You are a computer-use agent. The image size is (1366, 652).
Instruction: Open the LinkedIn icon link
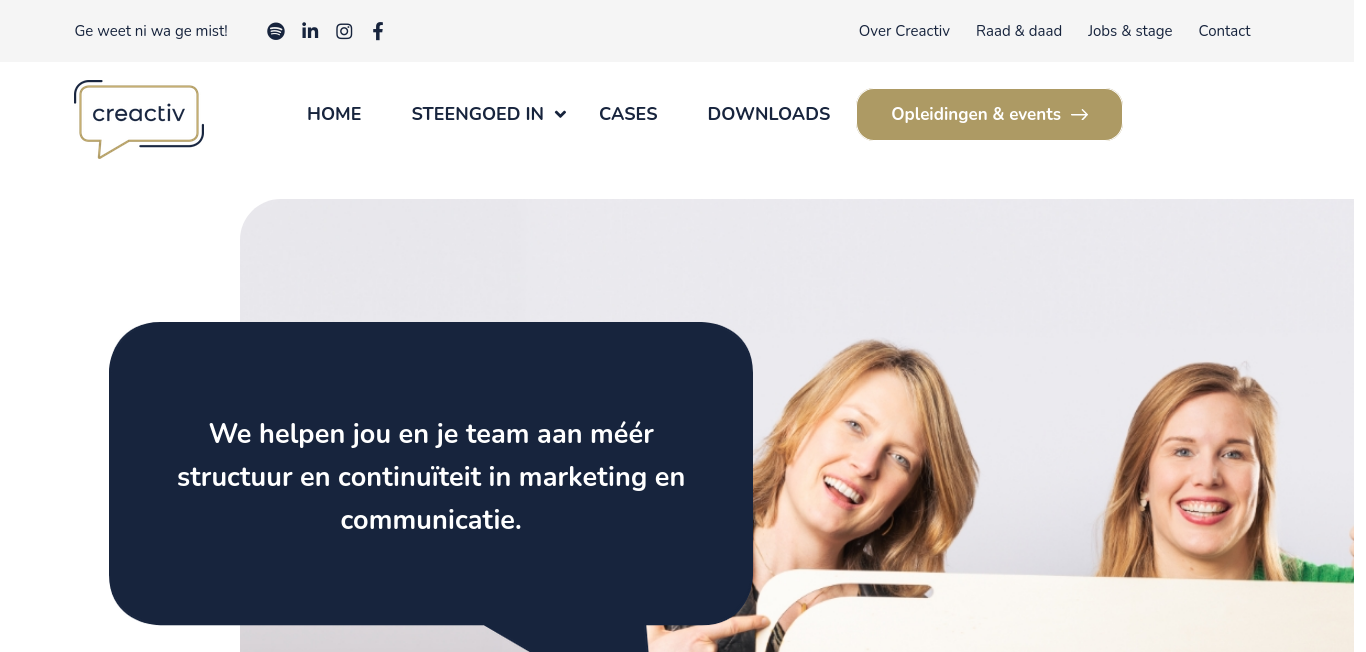(310, 31)
